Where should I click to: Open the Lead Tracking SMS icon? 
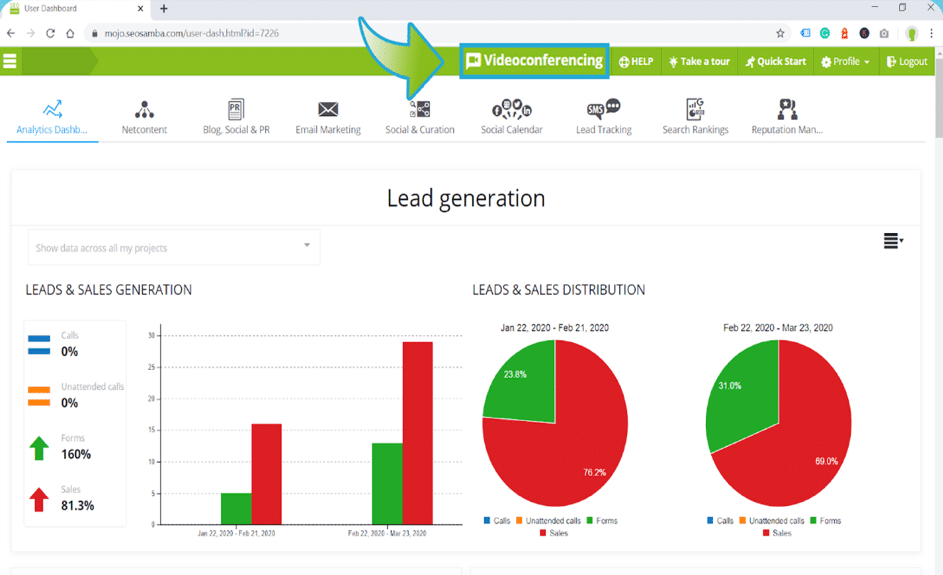(603, 110)
